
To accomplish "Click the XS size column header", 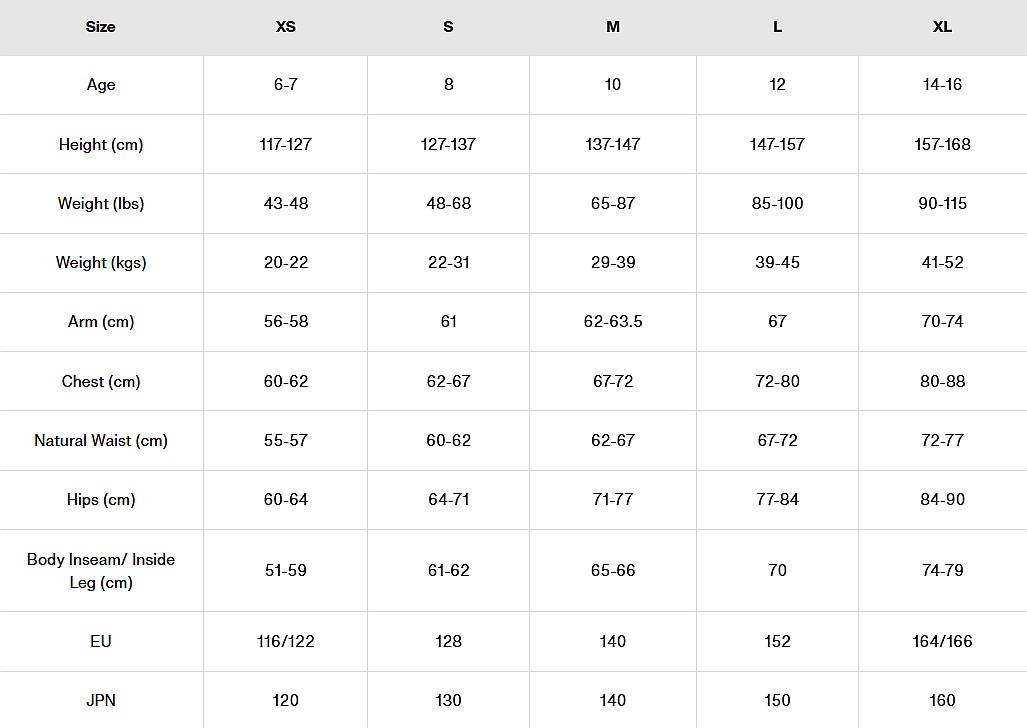I will [x=286, y=27].
